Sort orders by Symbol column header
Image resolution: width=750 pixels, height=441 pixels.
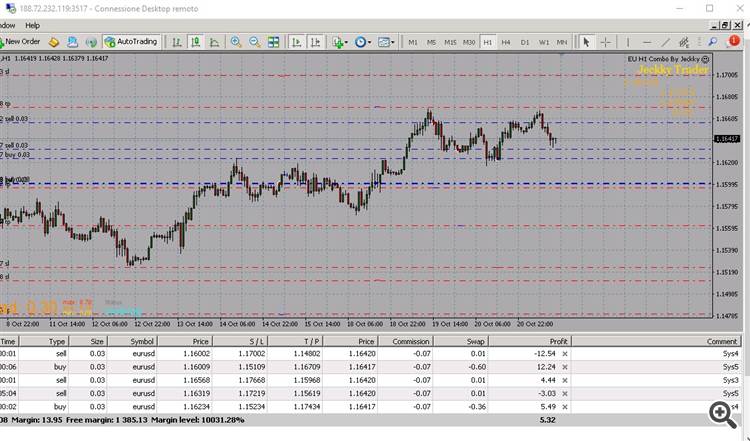pyautogui.click(x=132, y=341)
